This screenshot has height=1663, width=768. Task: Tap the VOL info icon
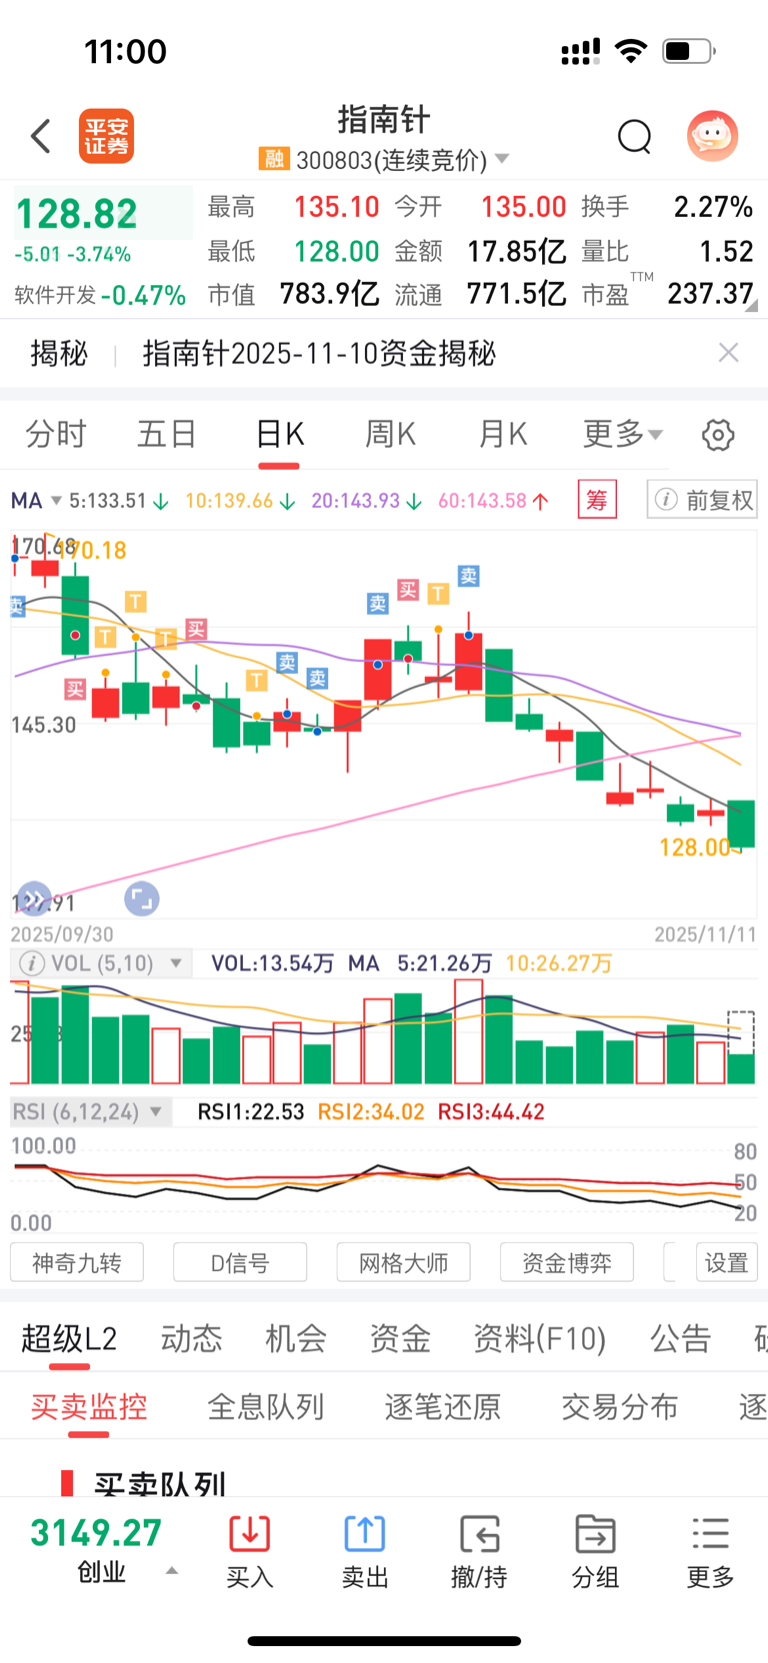click(32, 964)
